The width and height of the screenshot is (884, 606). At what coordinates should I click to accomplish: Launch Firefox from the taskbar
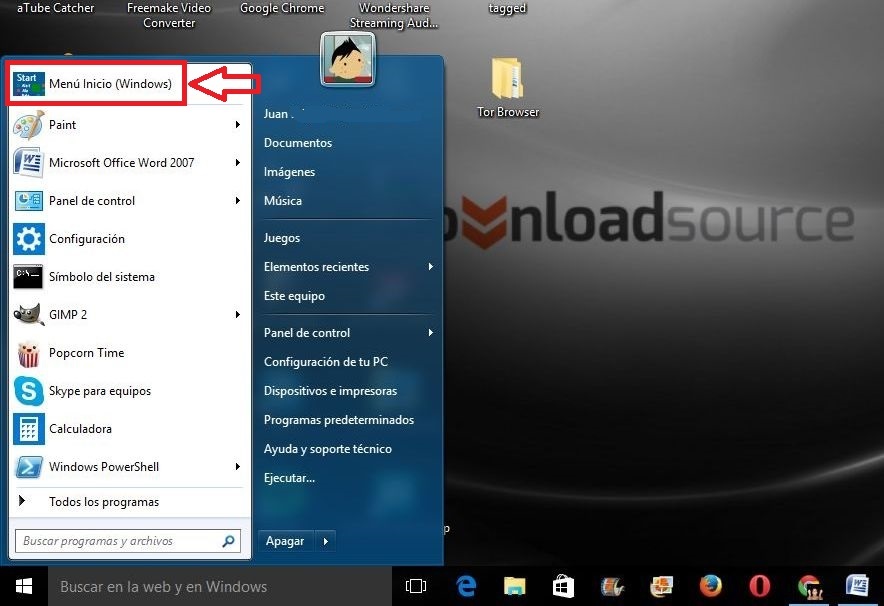click(710, 586)
